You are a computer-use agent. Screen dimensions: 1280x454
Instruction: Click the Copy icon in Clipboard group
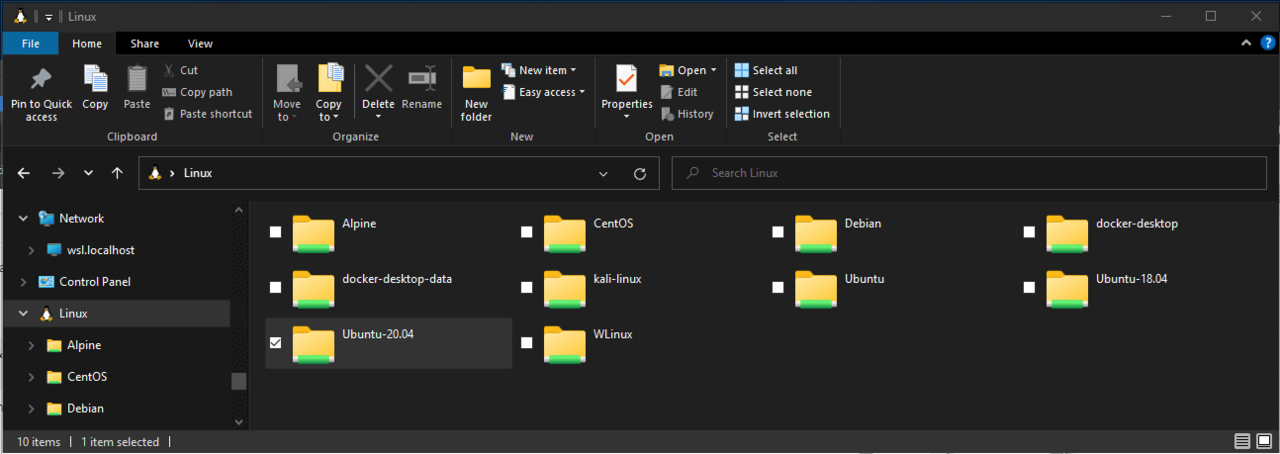[95, 78]
